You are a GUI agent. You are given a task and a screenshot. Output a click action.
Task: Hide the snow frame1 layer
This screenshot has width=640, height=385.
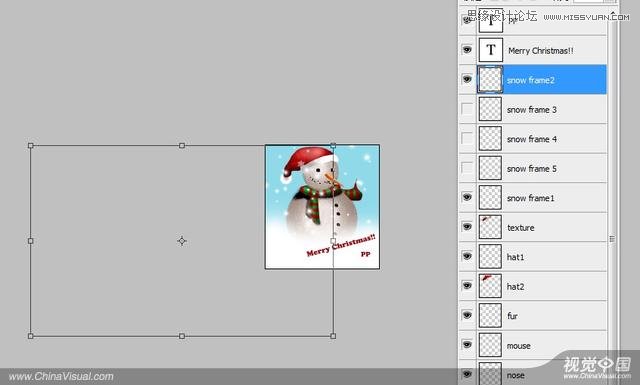(467, 197)
